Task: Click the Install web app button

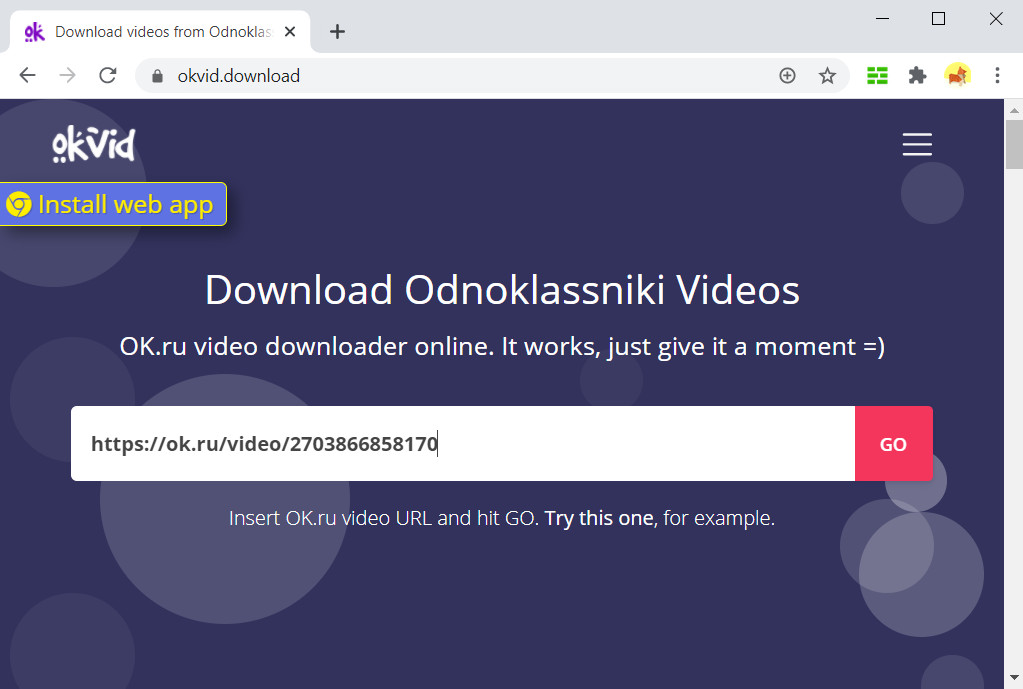Action: click(112, 204)
